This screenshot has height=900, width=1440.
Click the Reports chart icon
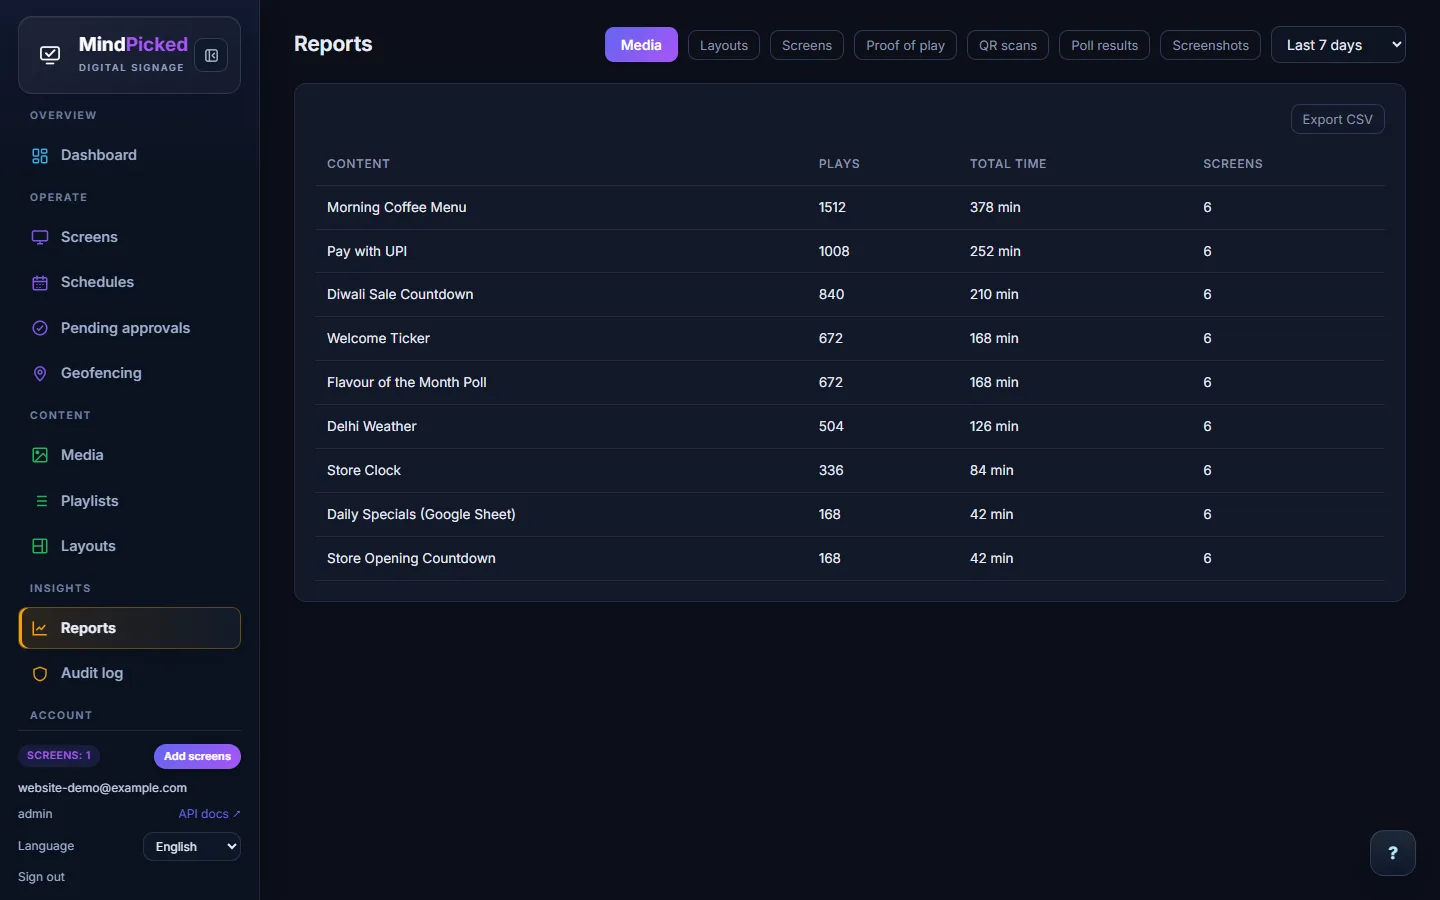click(40, 628)
